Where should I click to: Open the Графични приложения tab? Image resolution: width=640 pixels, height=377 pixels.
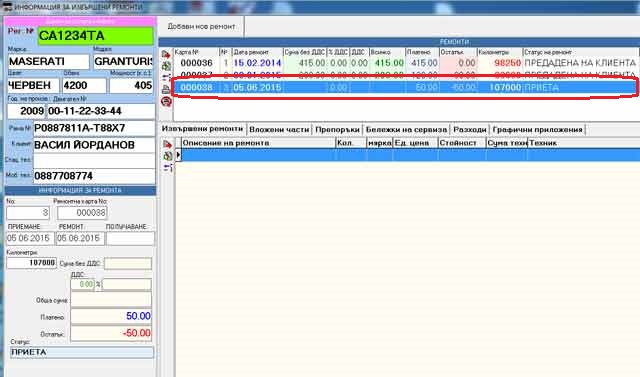click(538, 129)
